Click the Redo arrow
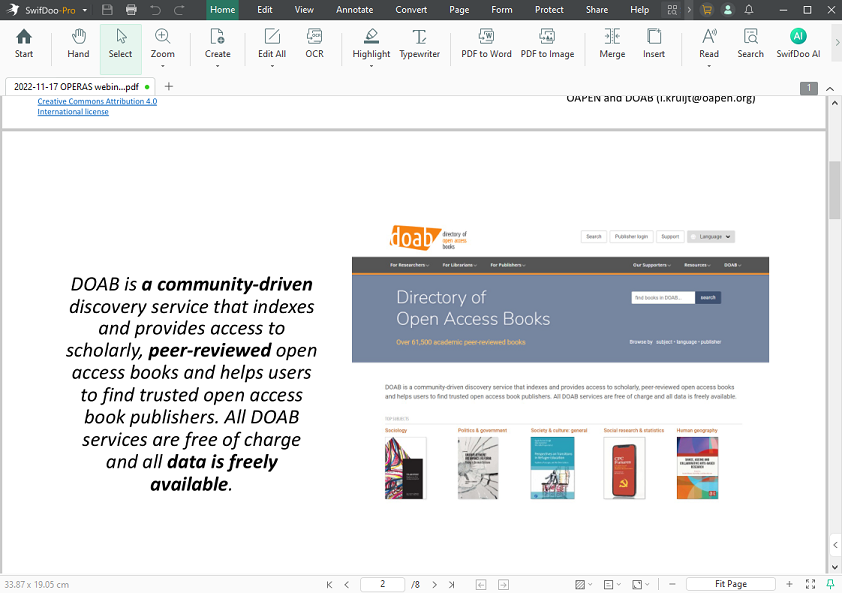Image resolution: width=842 pixels, height=593 pixels. pos(179,10)
